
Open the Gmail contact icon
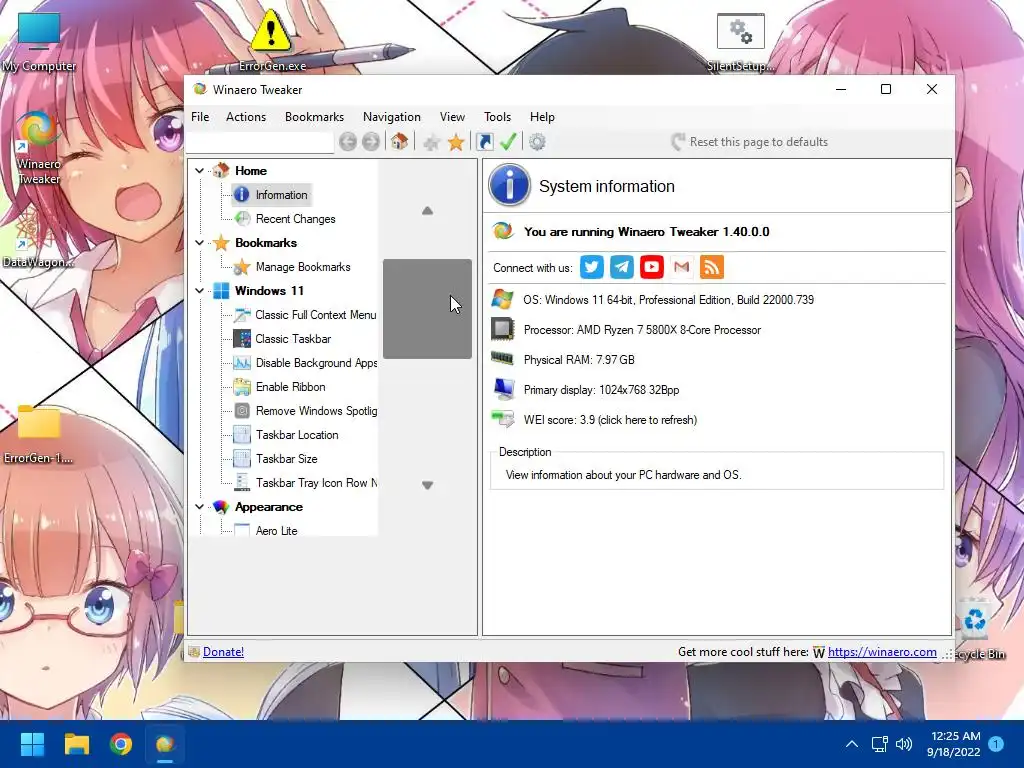click(x=682, y=267)
